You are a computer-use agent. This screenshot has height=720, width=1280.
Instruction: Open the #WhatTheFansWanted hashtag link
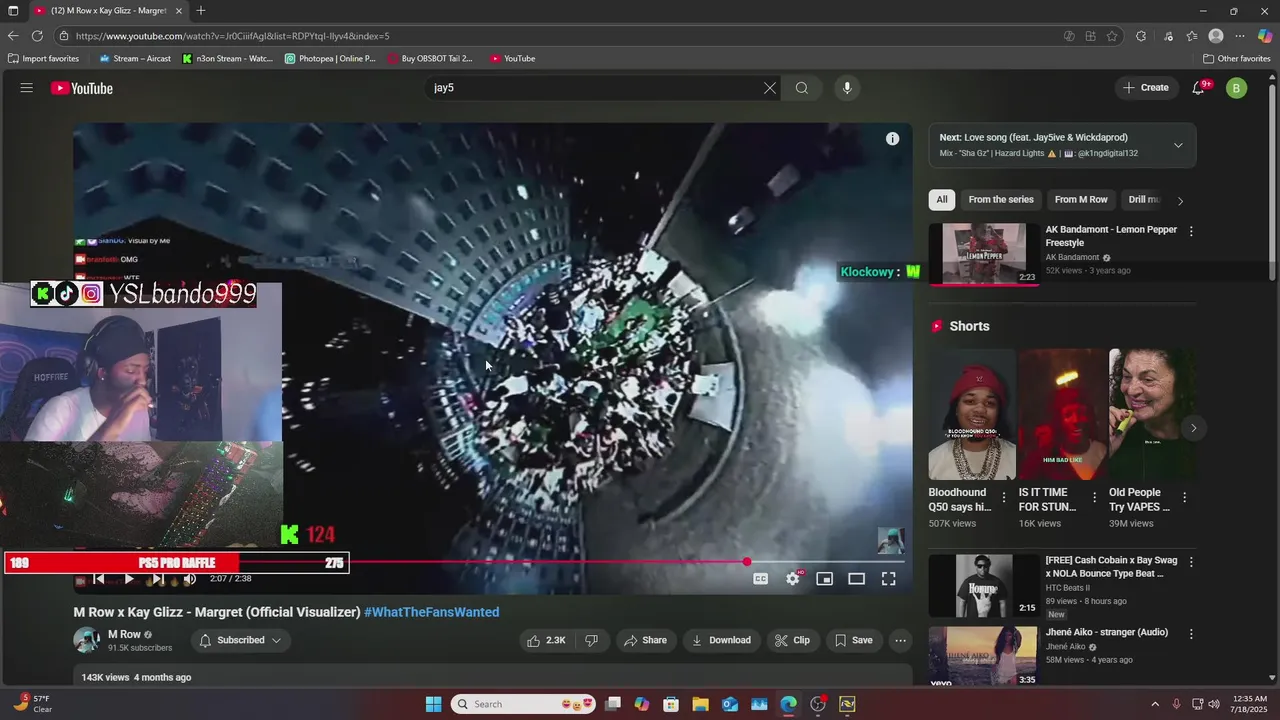431,612
